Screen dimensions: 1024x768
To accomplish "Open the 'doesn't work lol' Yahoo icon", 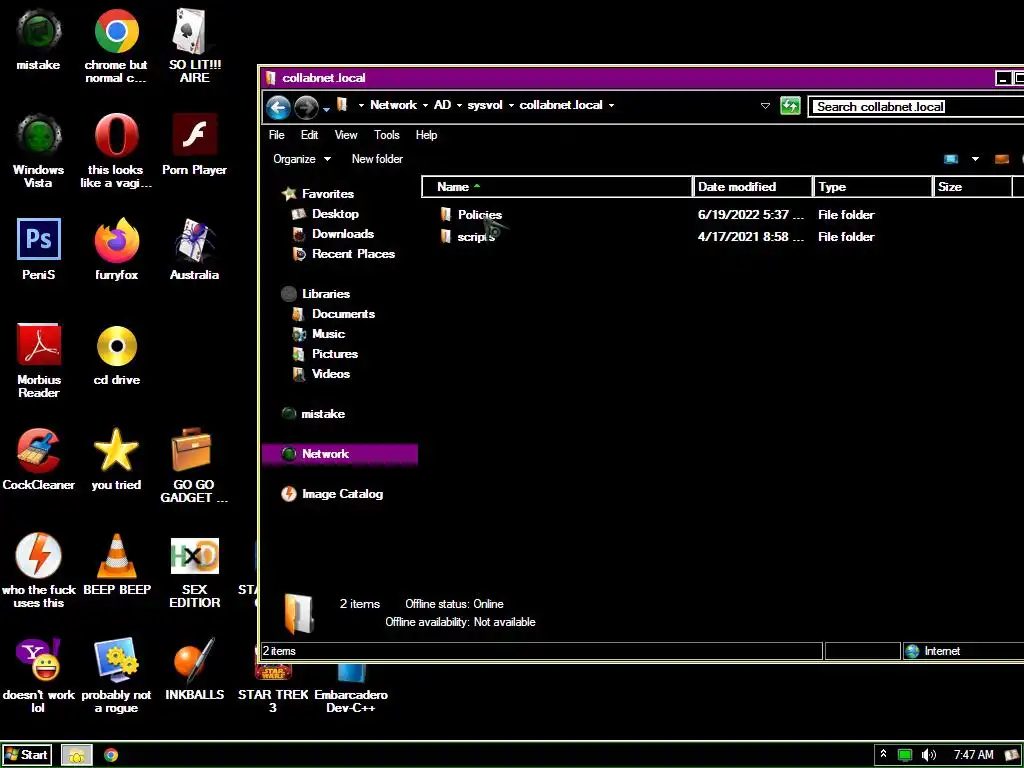I will coord(39,676).
